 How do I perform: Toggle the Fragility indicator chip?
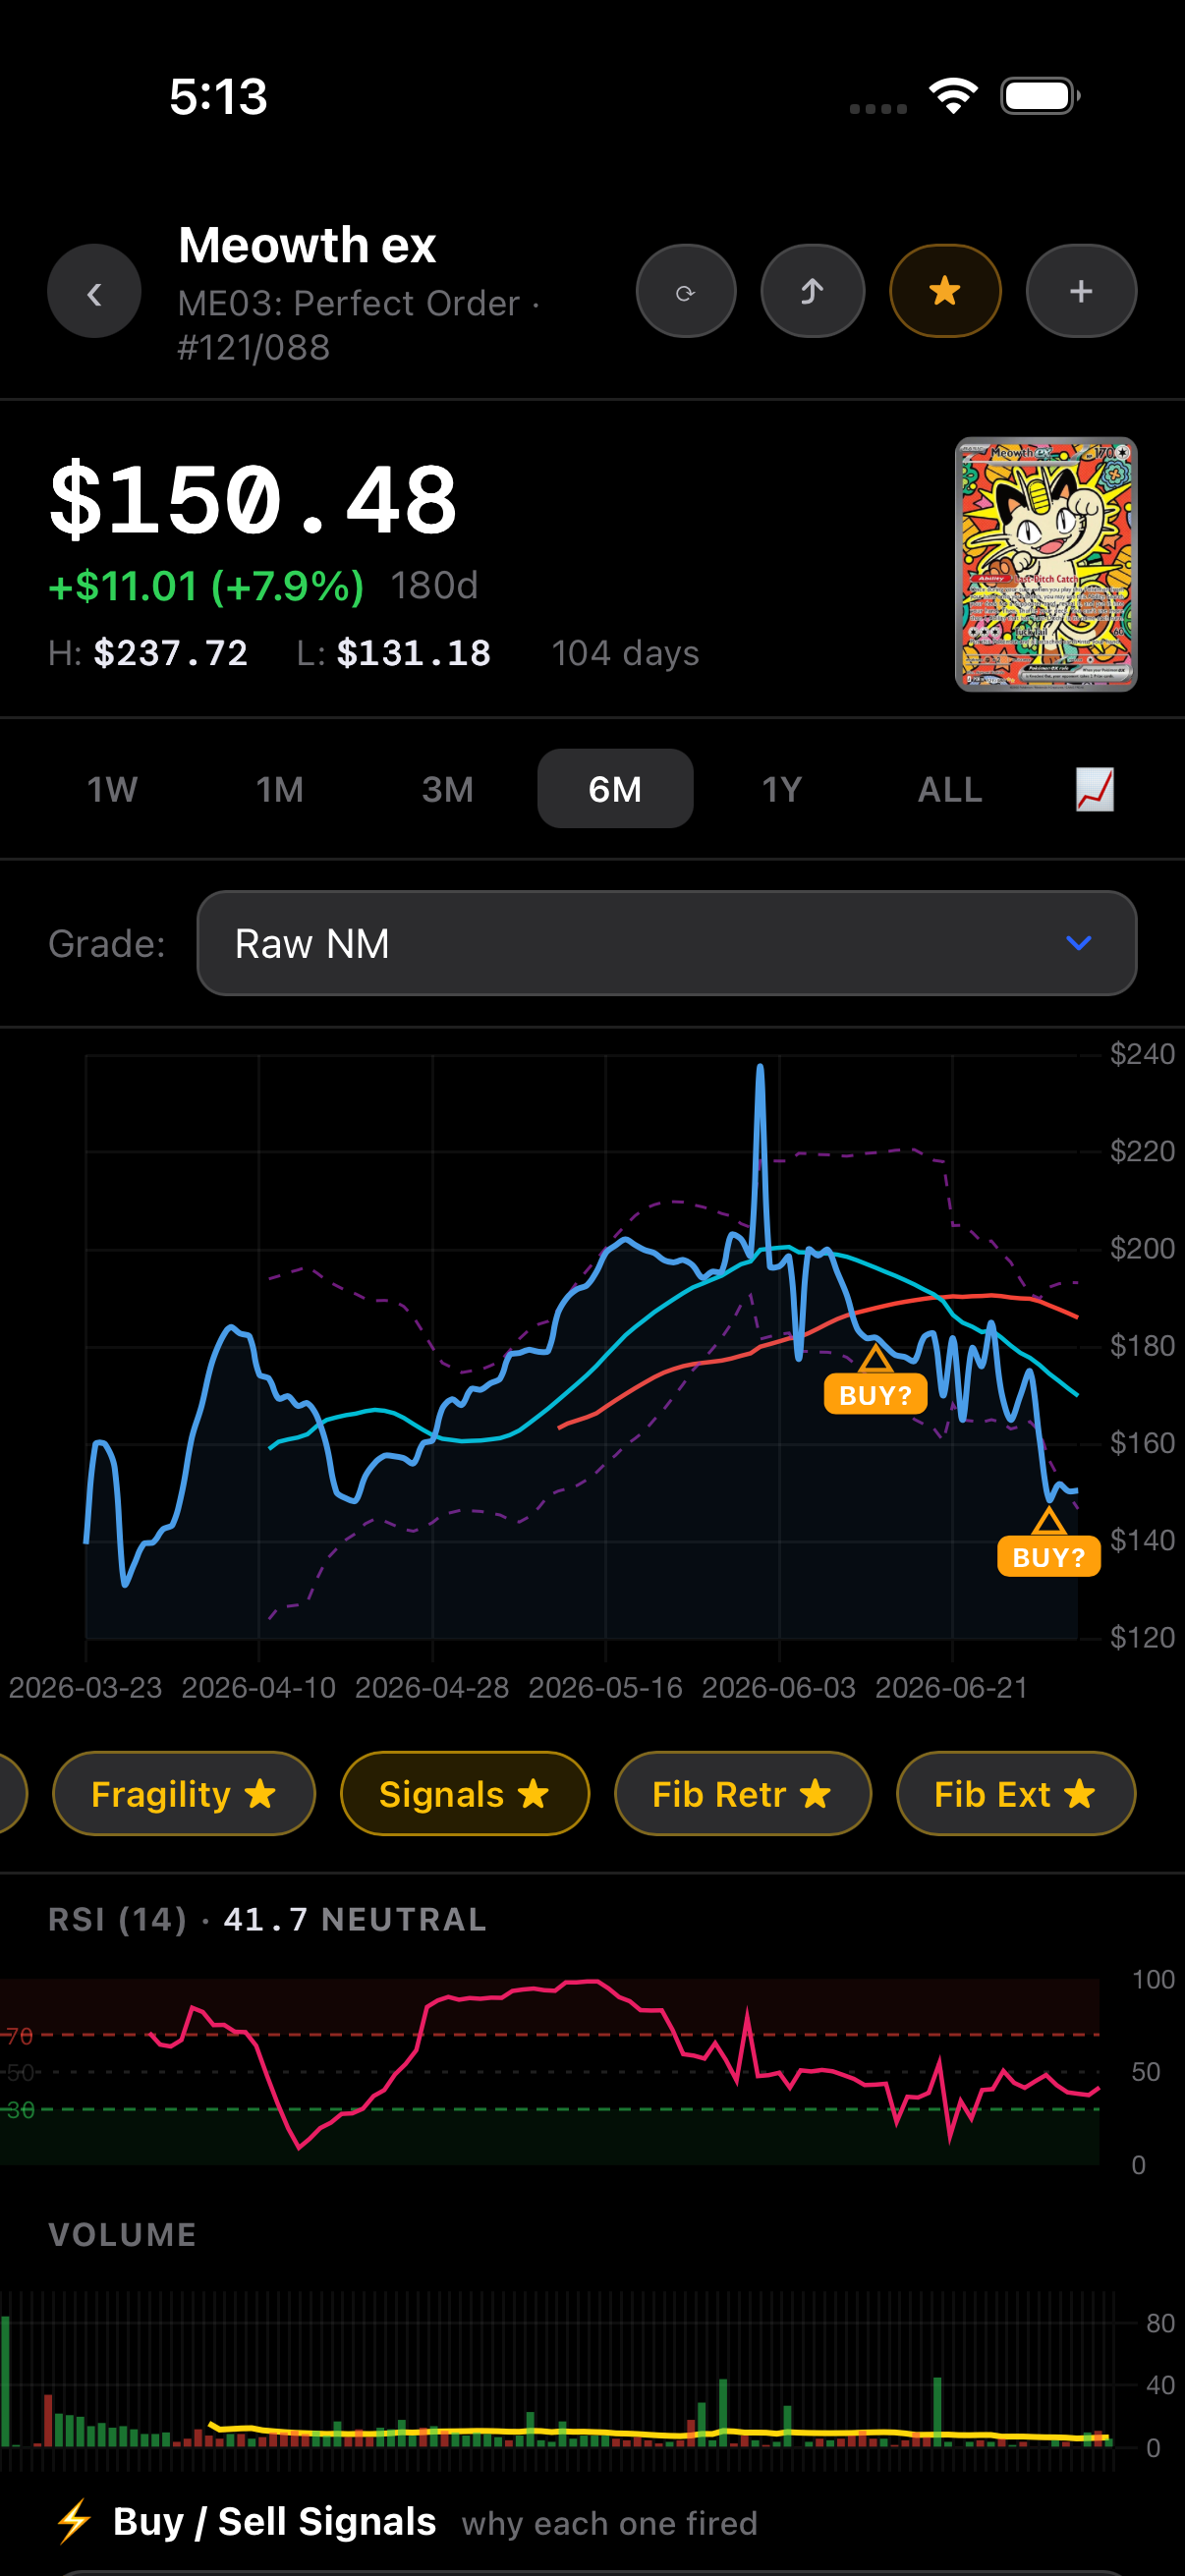184,1794
